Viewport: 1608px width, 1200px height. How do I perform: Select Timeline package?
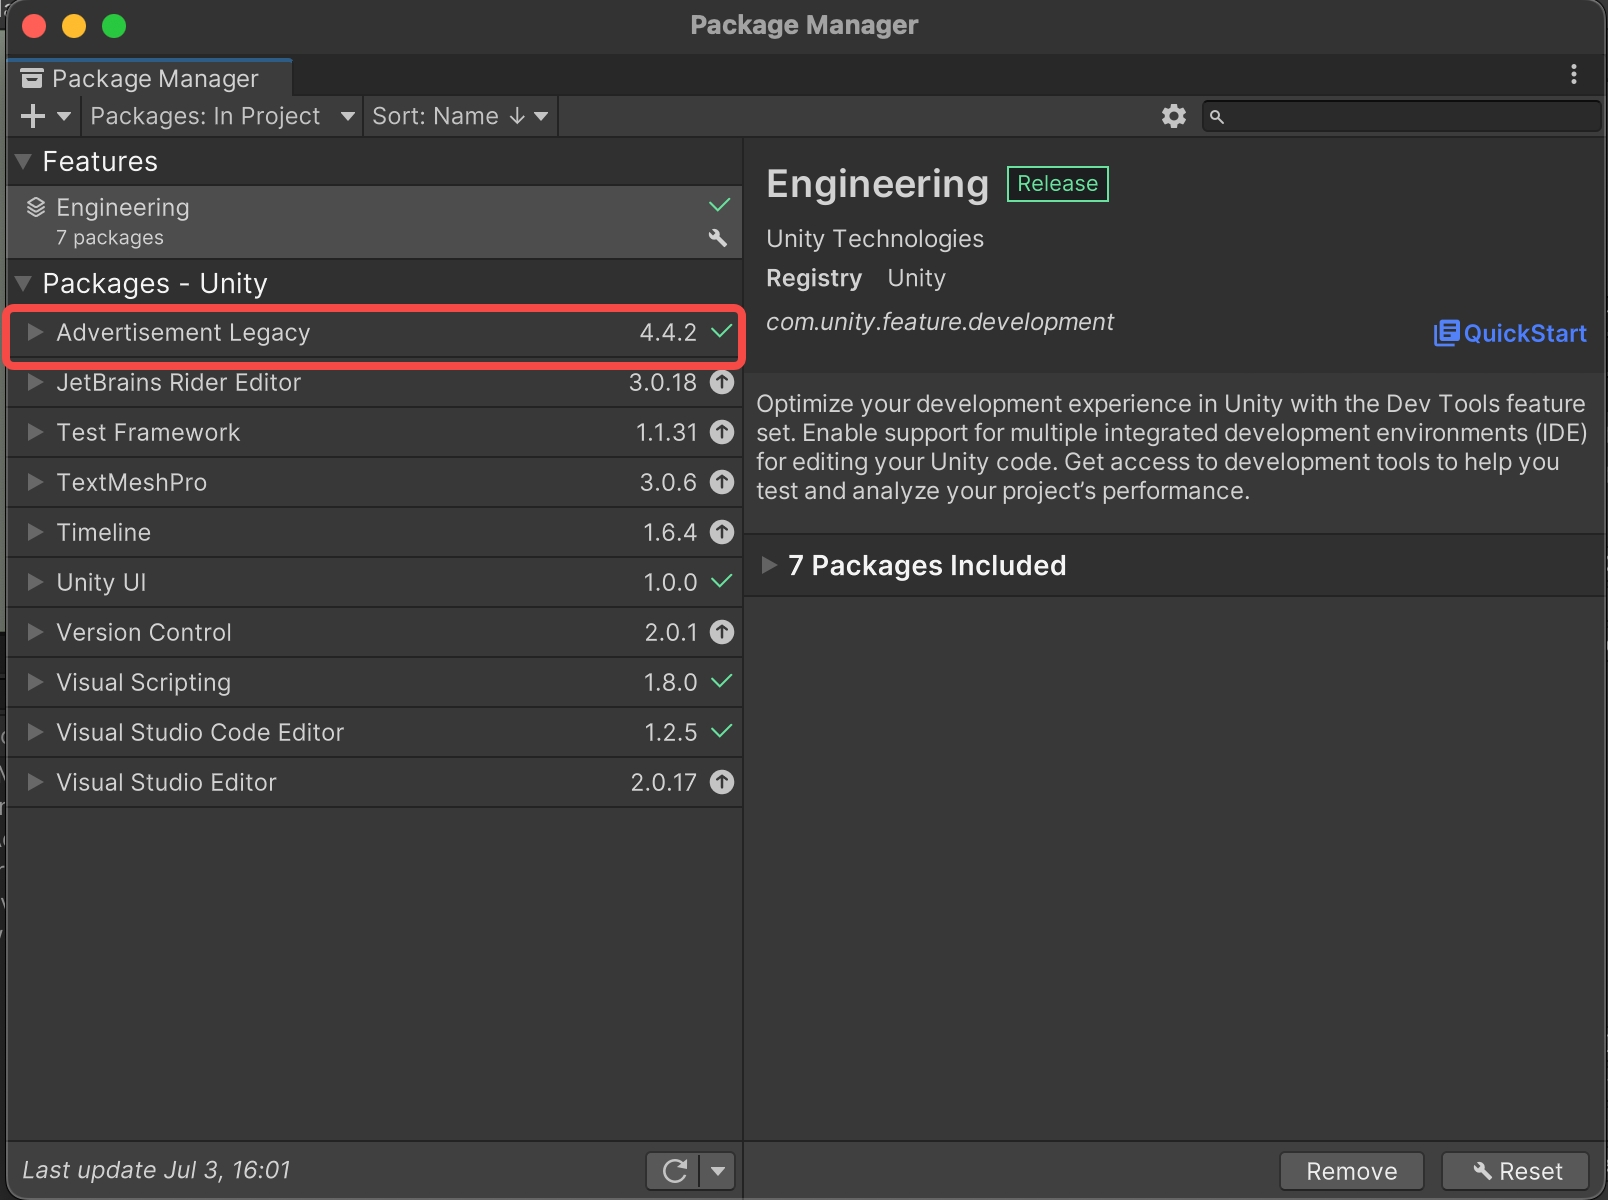coord(375,532)
